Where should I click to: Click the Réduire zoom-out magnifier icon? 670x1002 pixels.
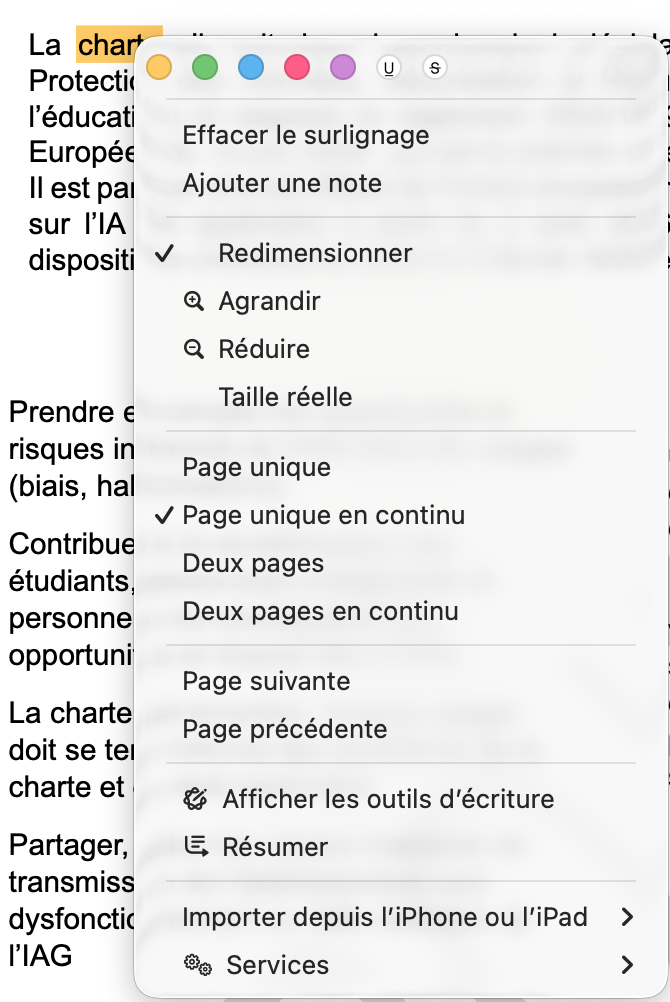195,349
